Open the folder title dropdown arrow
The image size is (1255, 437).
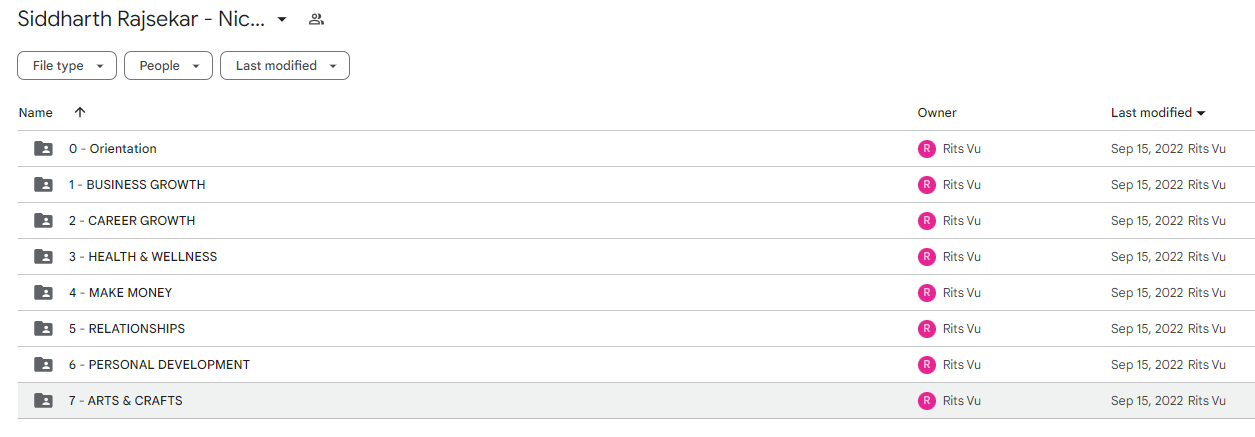click(282, 19)
